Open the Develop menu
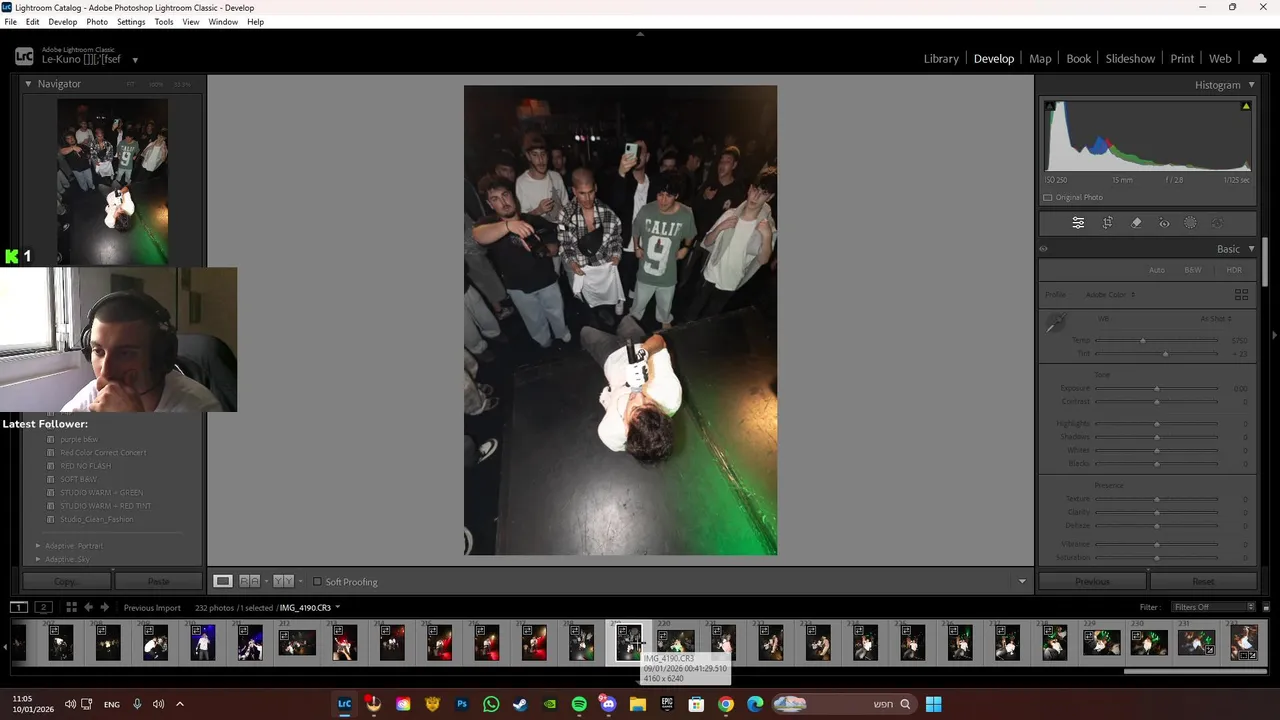This screenshot has height=720, width=1280. [63, 22]
